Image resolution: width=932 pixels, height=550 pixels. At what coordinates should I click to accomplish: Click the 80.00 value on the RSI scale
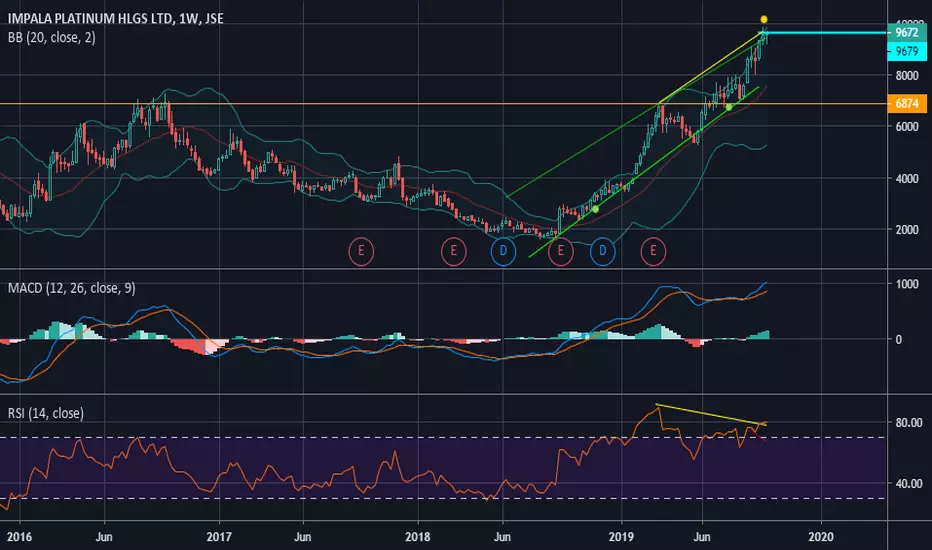pos(909,423)
